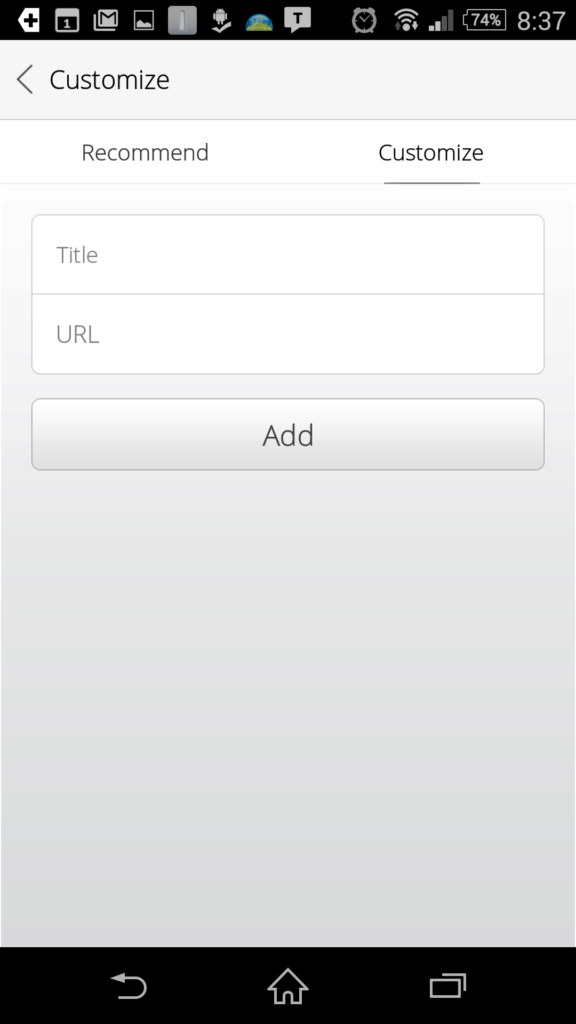The height and width of the screenshot is (1024, 576).
Task: Focus the URL input field
Action: click(x=288, y=334)
